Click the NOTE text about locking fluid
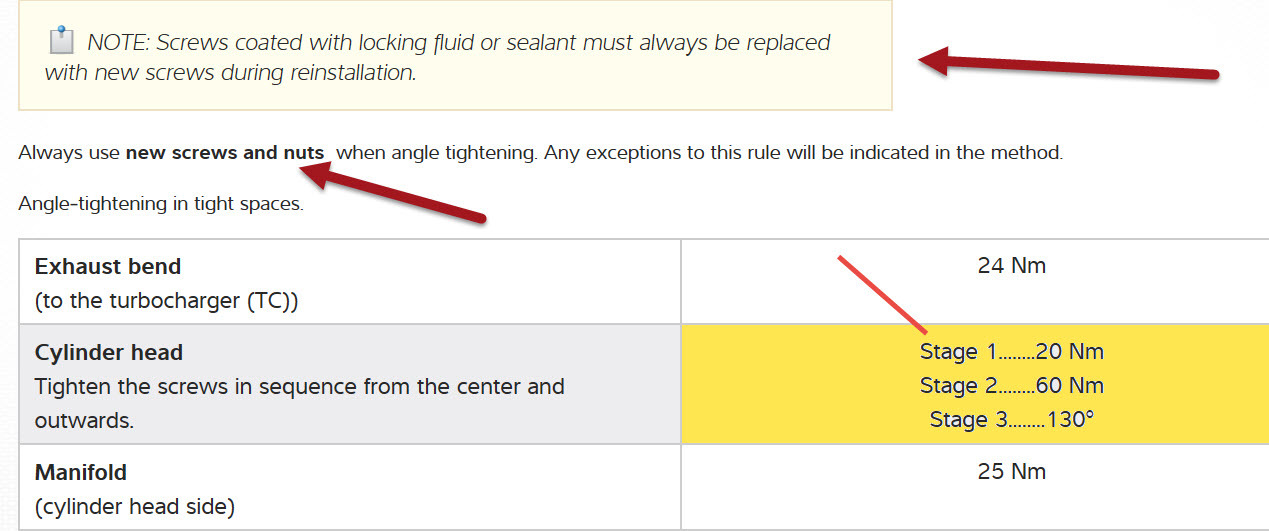Screen dimensions: 1269x531 pos(458,43)
